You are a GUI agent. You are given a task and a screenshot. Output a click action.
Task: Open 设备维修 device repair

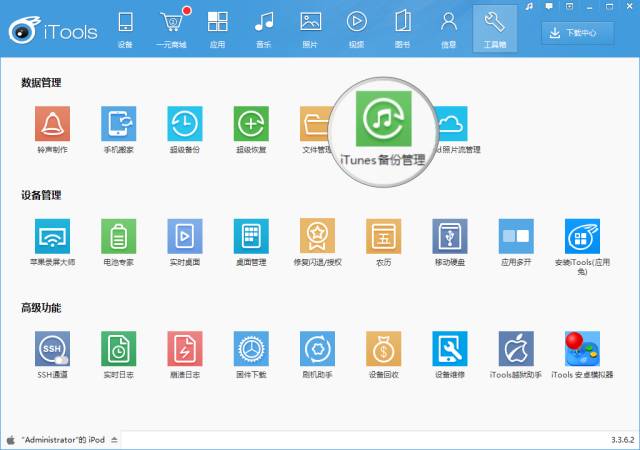click(x=450, y=348)
